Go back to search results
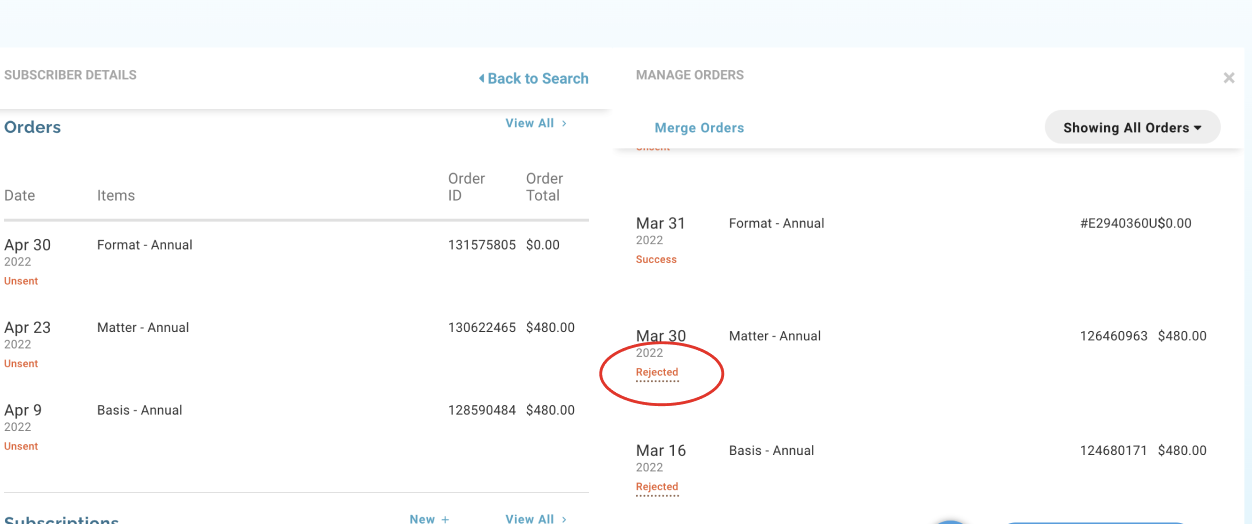The height and width of the screenshot is (524, 1252). (534, 79)
